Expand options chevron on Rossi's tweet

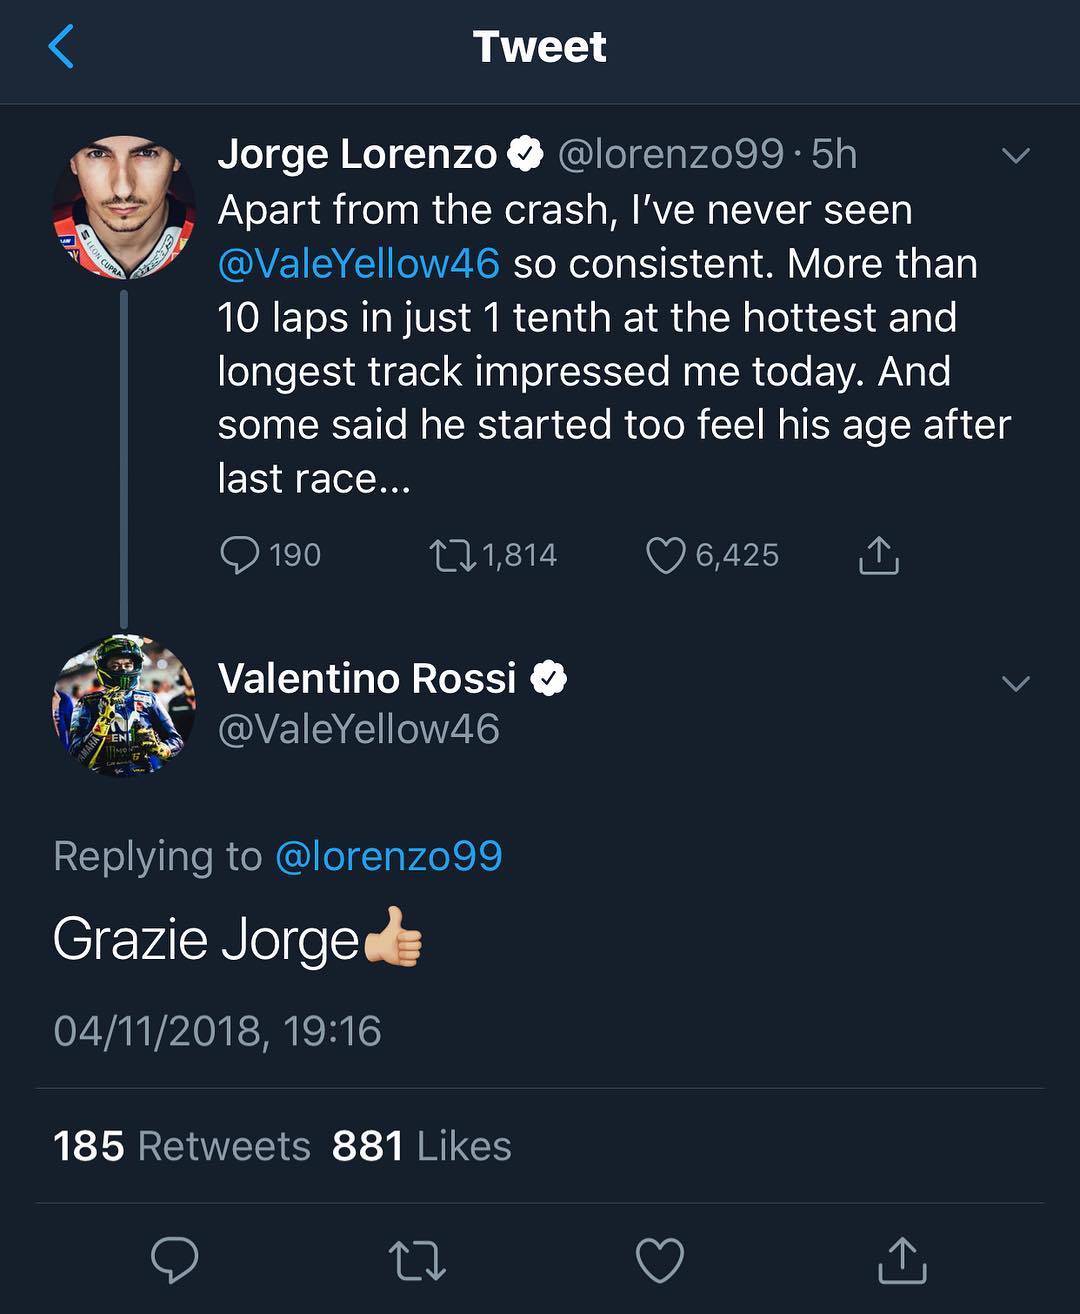point(1016,684)
